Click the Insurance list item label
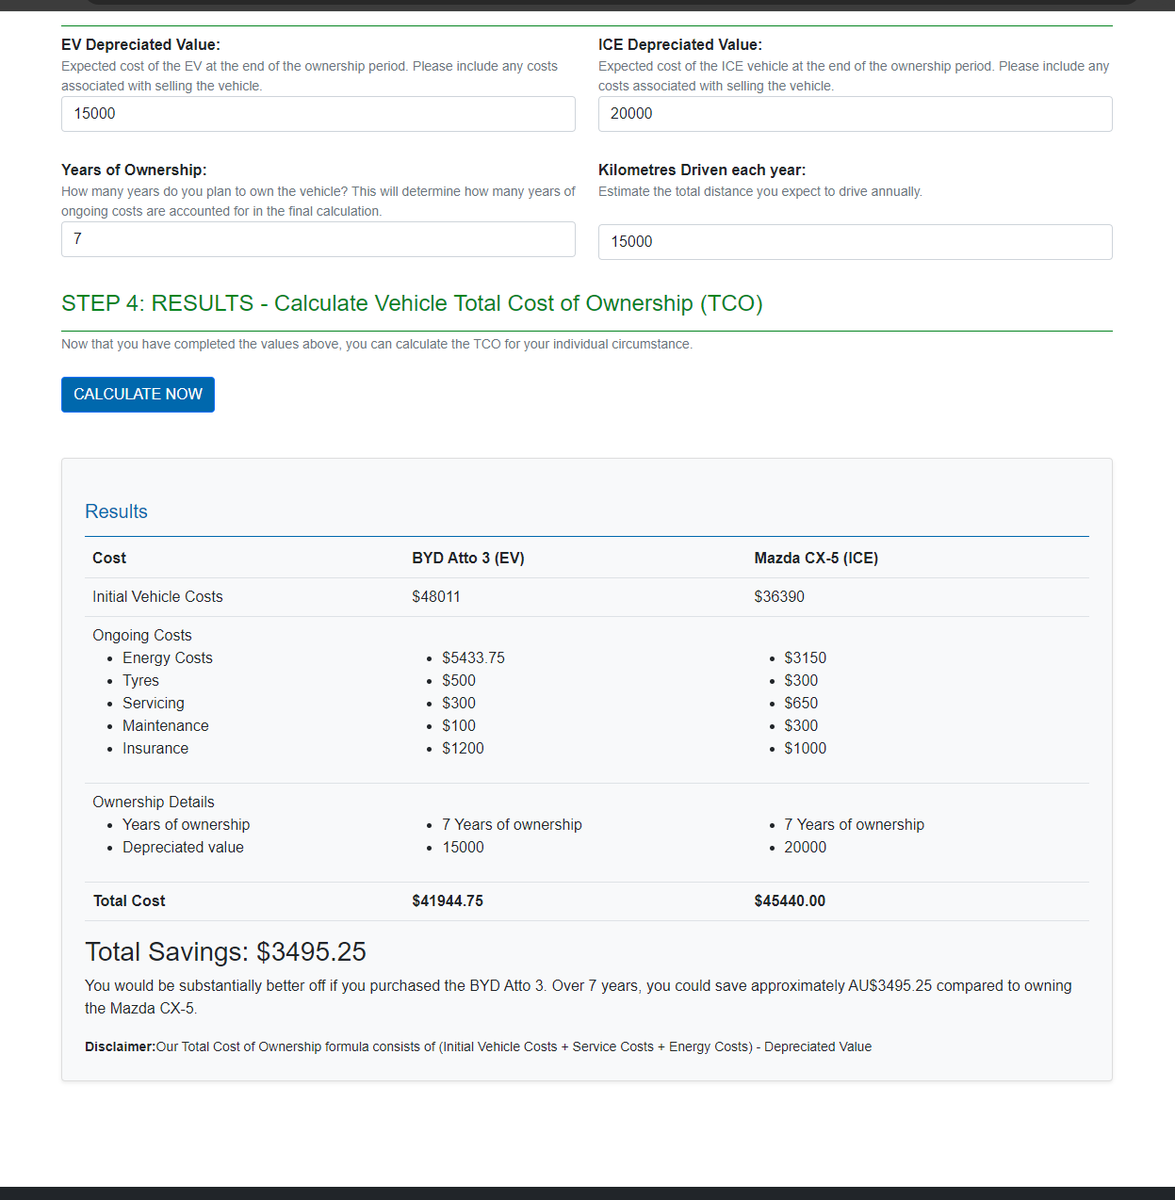Screen dimensions: 1175x1200 155,748
